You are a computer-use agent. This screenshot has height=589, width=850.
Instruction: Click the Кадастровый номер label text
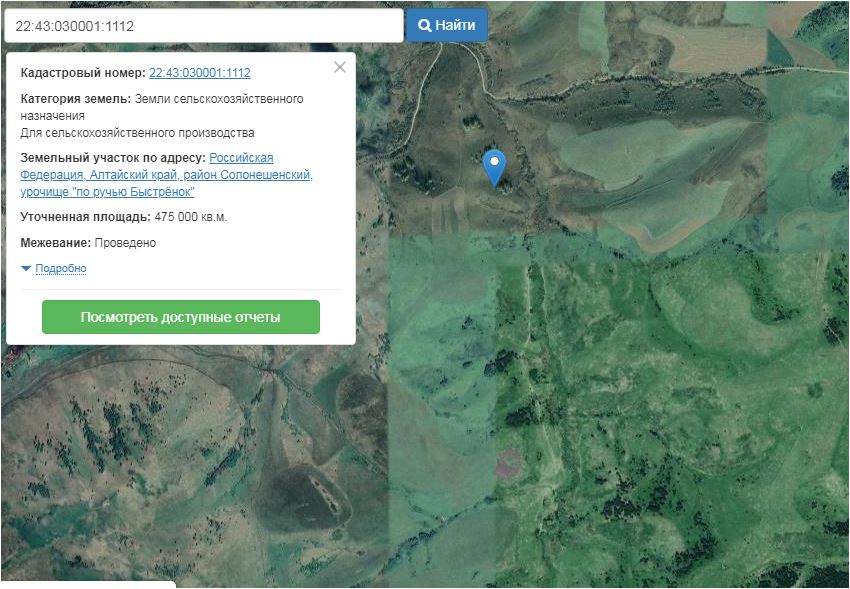pyautogui.click(x=82, y=73)
